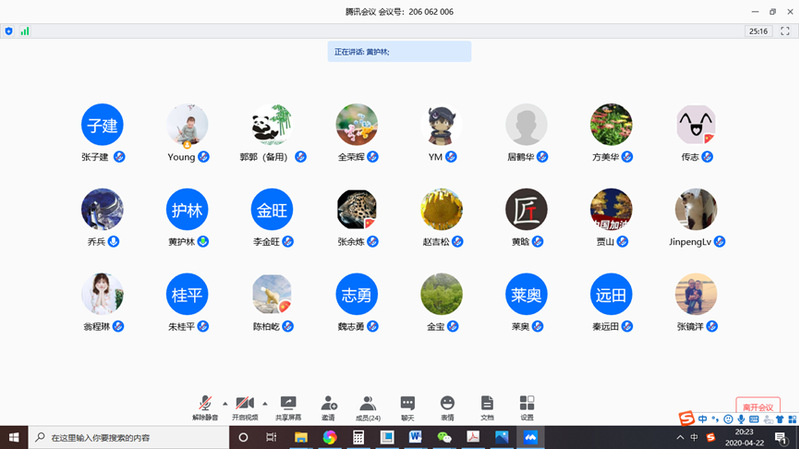Open the 聊天 chat icon
This screenshot has height=449, width=799.
tap(407, 405)
